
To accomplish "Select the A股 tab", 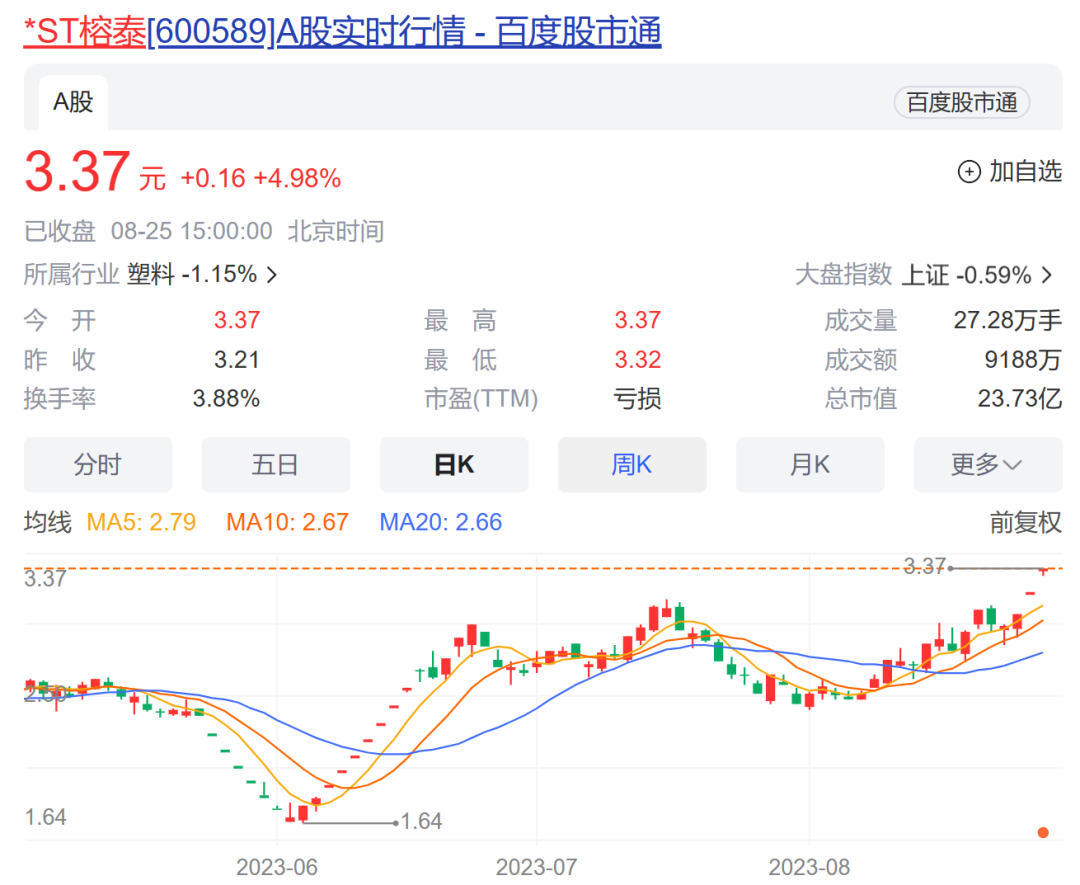I will pos(73,102).
